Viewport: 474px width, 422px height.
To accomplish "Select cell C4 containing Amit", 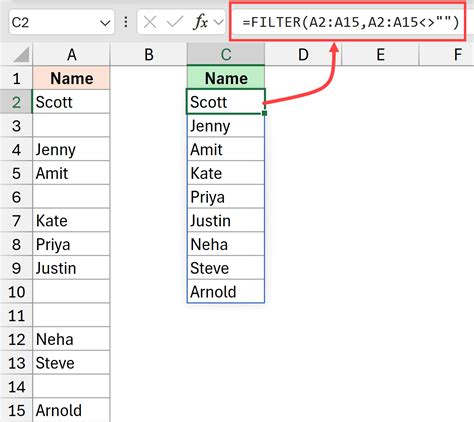I will pyautogui.click(x=226, y=149).
